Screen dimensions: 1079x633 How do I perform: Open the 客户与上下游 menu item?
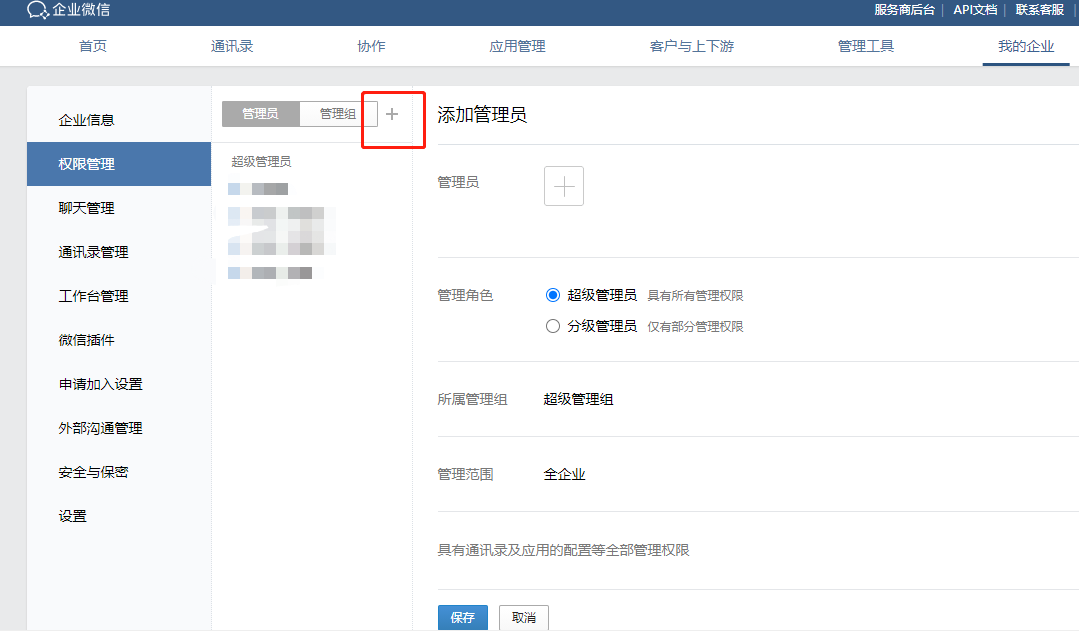691,45
